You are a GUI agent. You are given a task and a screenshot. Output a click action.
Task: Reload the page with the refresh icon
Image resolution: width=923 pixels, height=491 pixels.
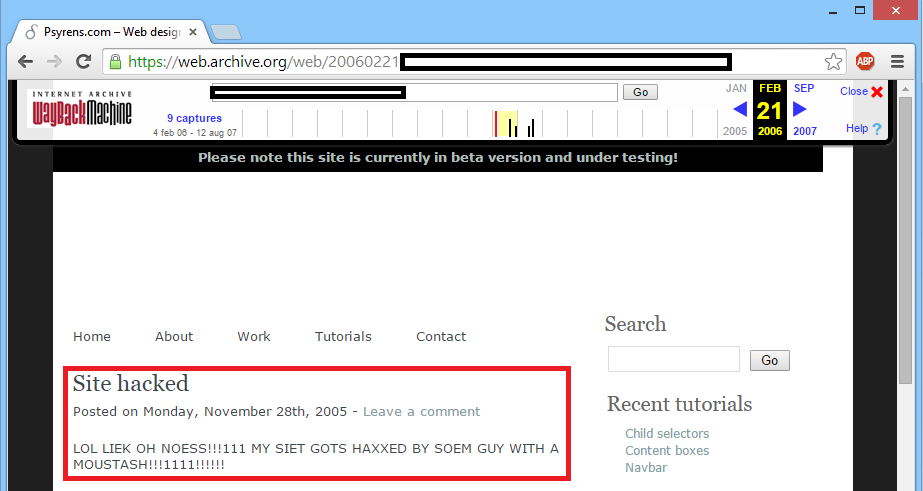tap(84, 61)
